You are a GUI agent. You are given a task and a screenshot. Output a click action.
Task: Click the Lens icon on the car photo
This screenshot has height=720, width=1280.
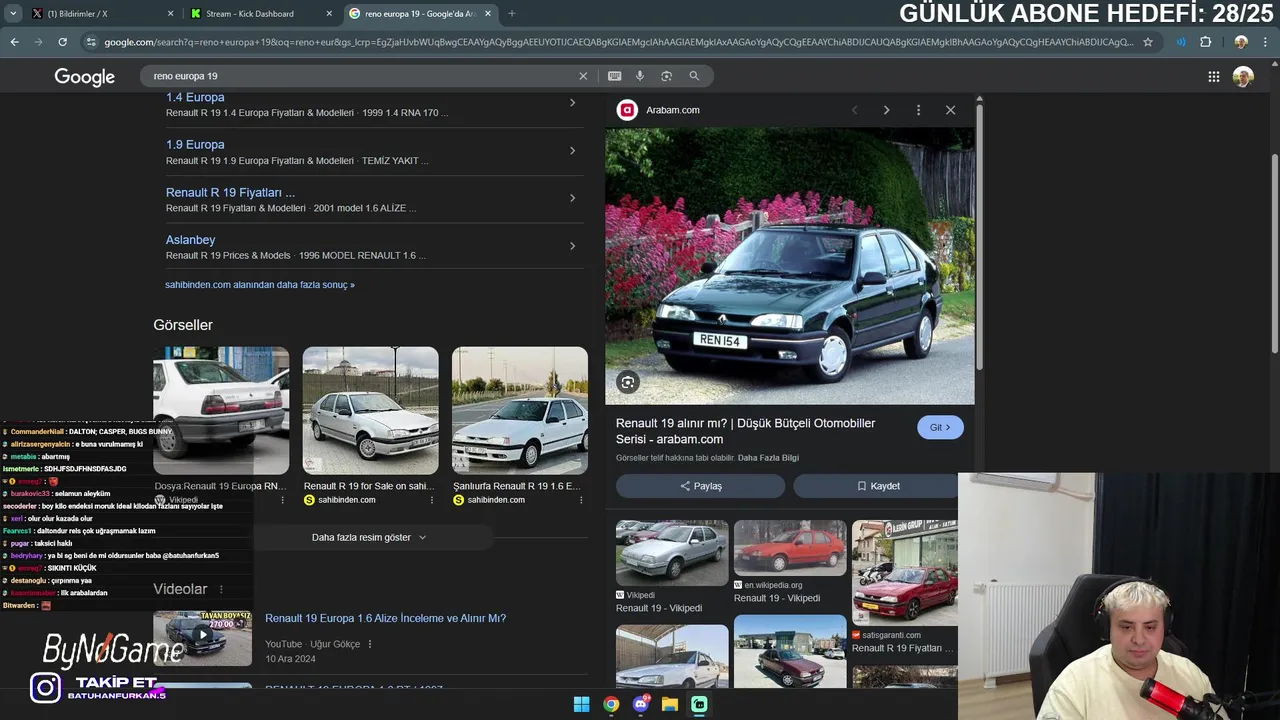click(x=627, y=382)
